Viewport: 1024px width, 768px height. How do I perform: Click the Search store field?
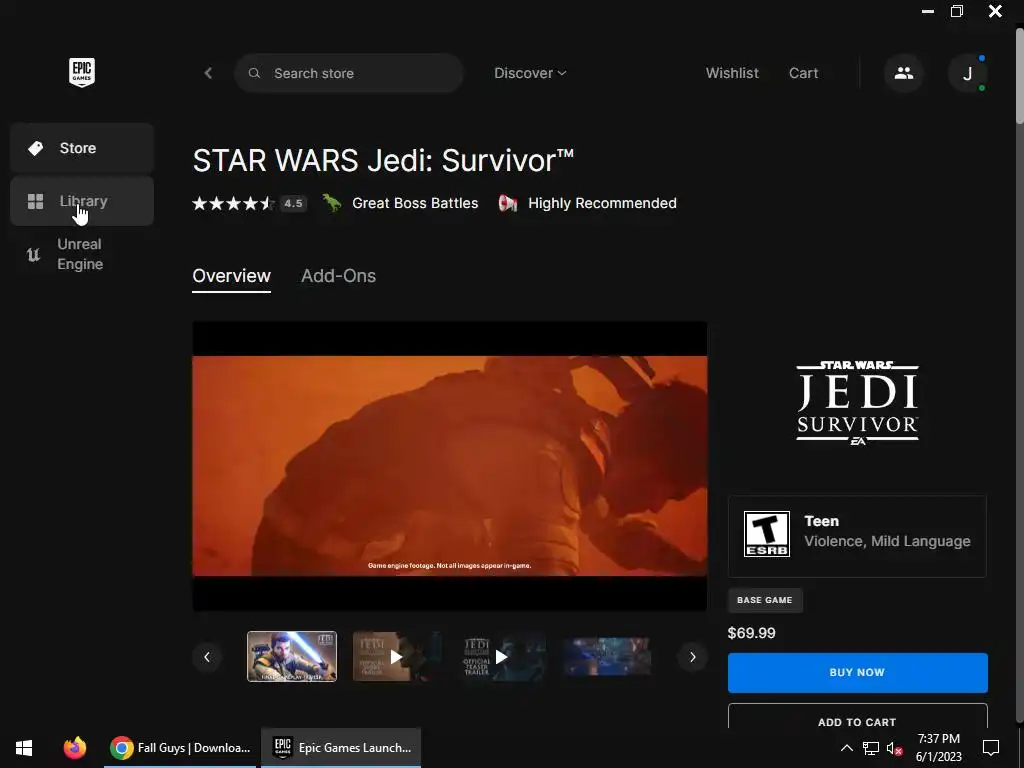click(349, 73)
